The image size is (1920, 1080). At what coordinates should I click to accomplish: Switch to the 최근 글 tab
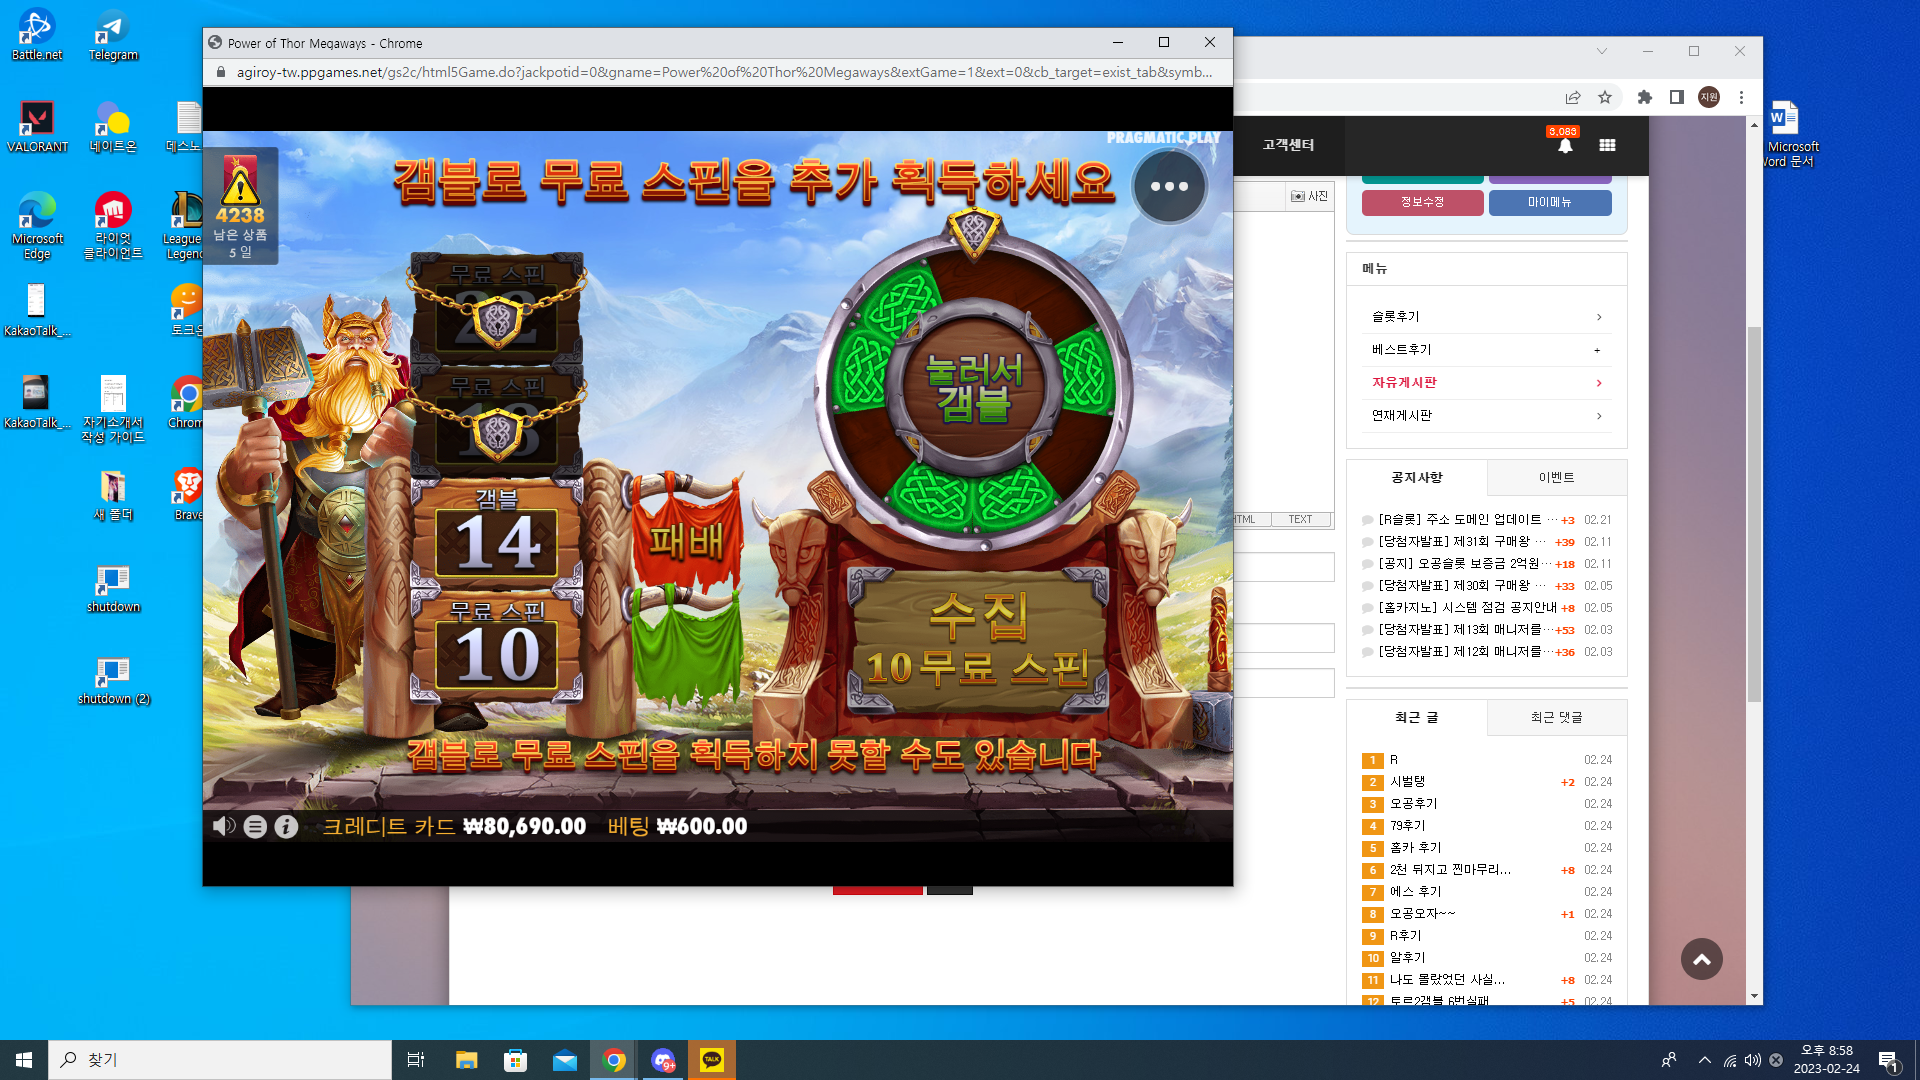tap(1417, 718)
